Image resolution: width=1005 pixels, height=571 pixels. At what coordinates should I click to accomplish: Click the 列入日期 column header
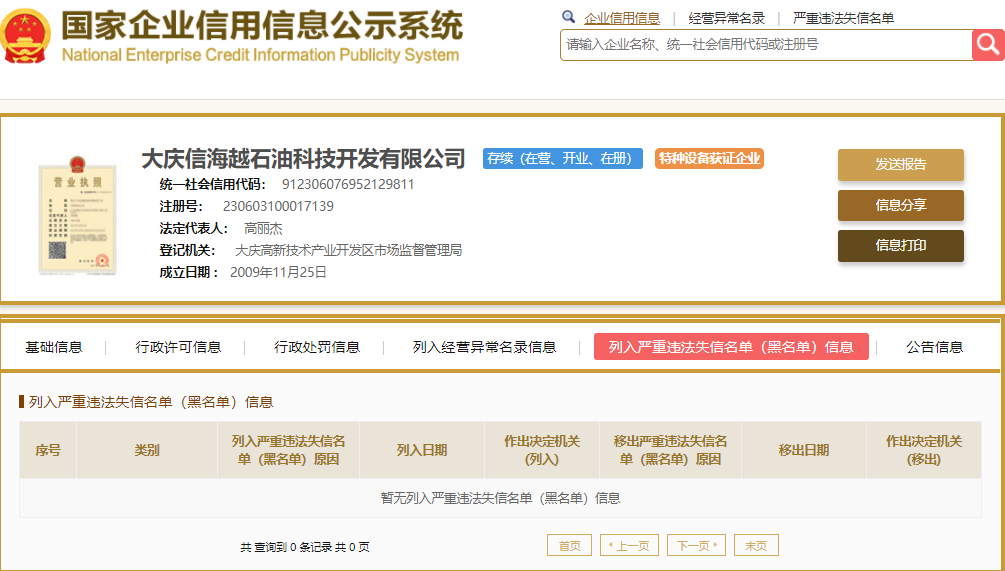(422, 450)
